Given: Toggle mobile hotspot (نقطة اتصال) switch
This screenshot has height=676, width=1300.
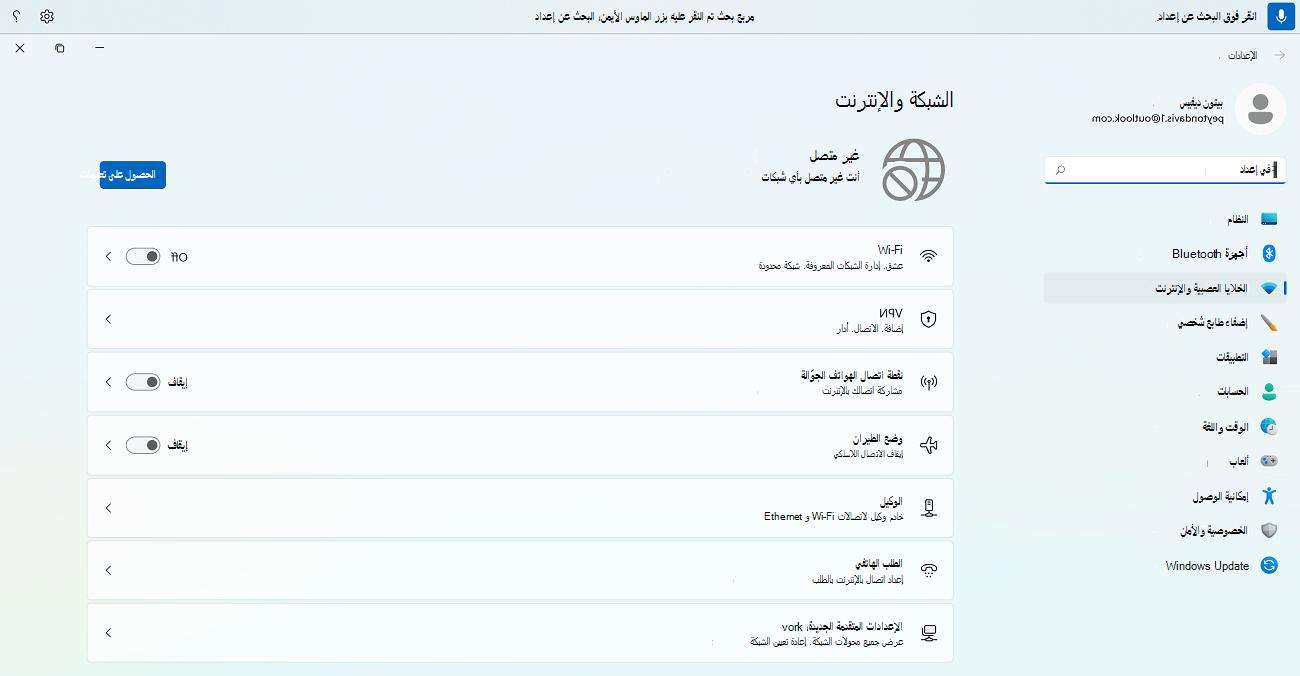Looking at the screenshot, I should coord(143,382).
